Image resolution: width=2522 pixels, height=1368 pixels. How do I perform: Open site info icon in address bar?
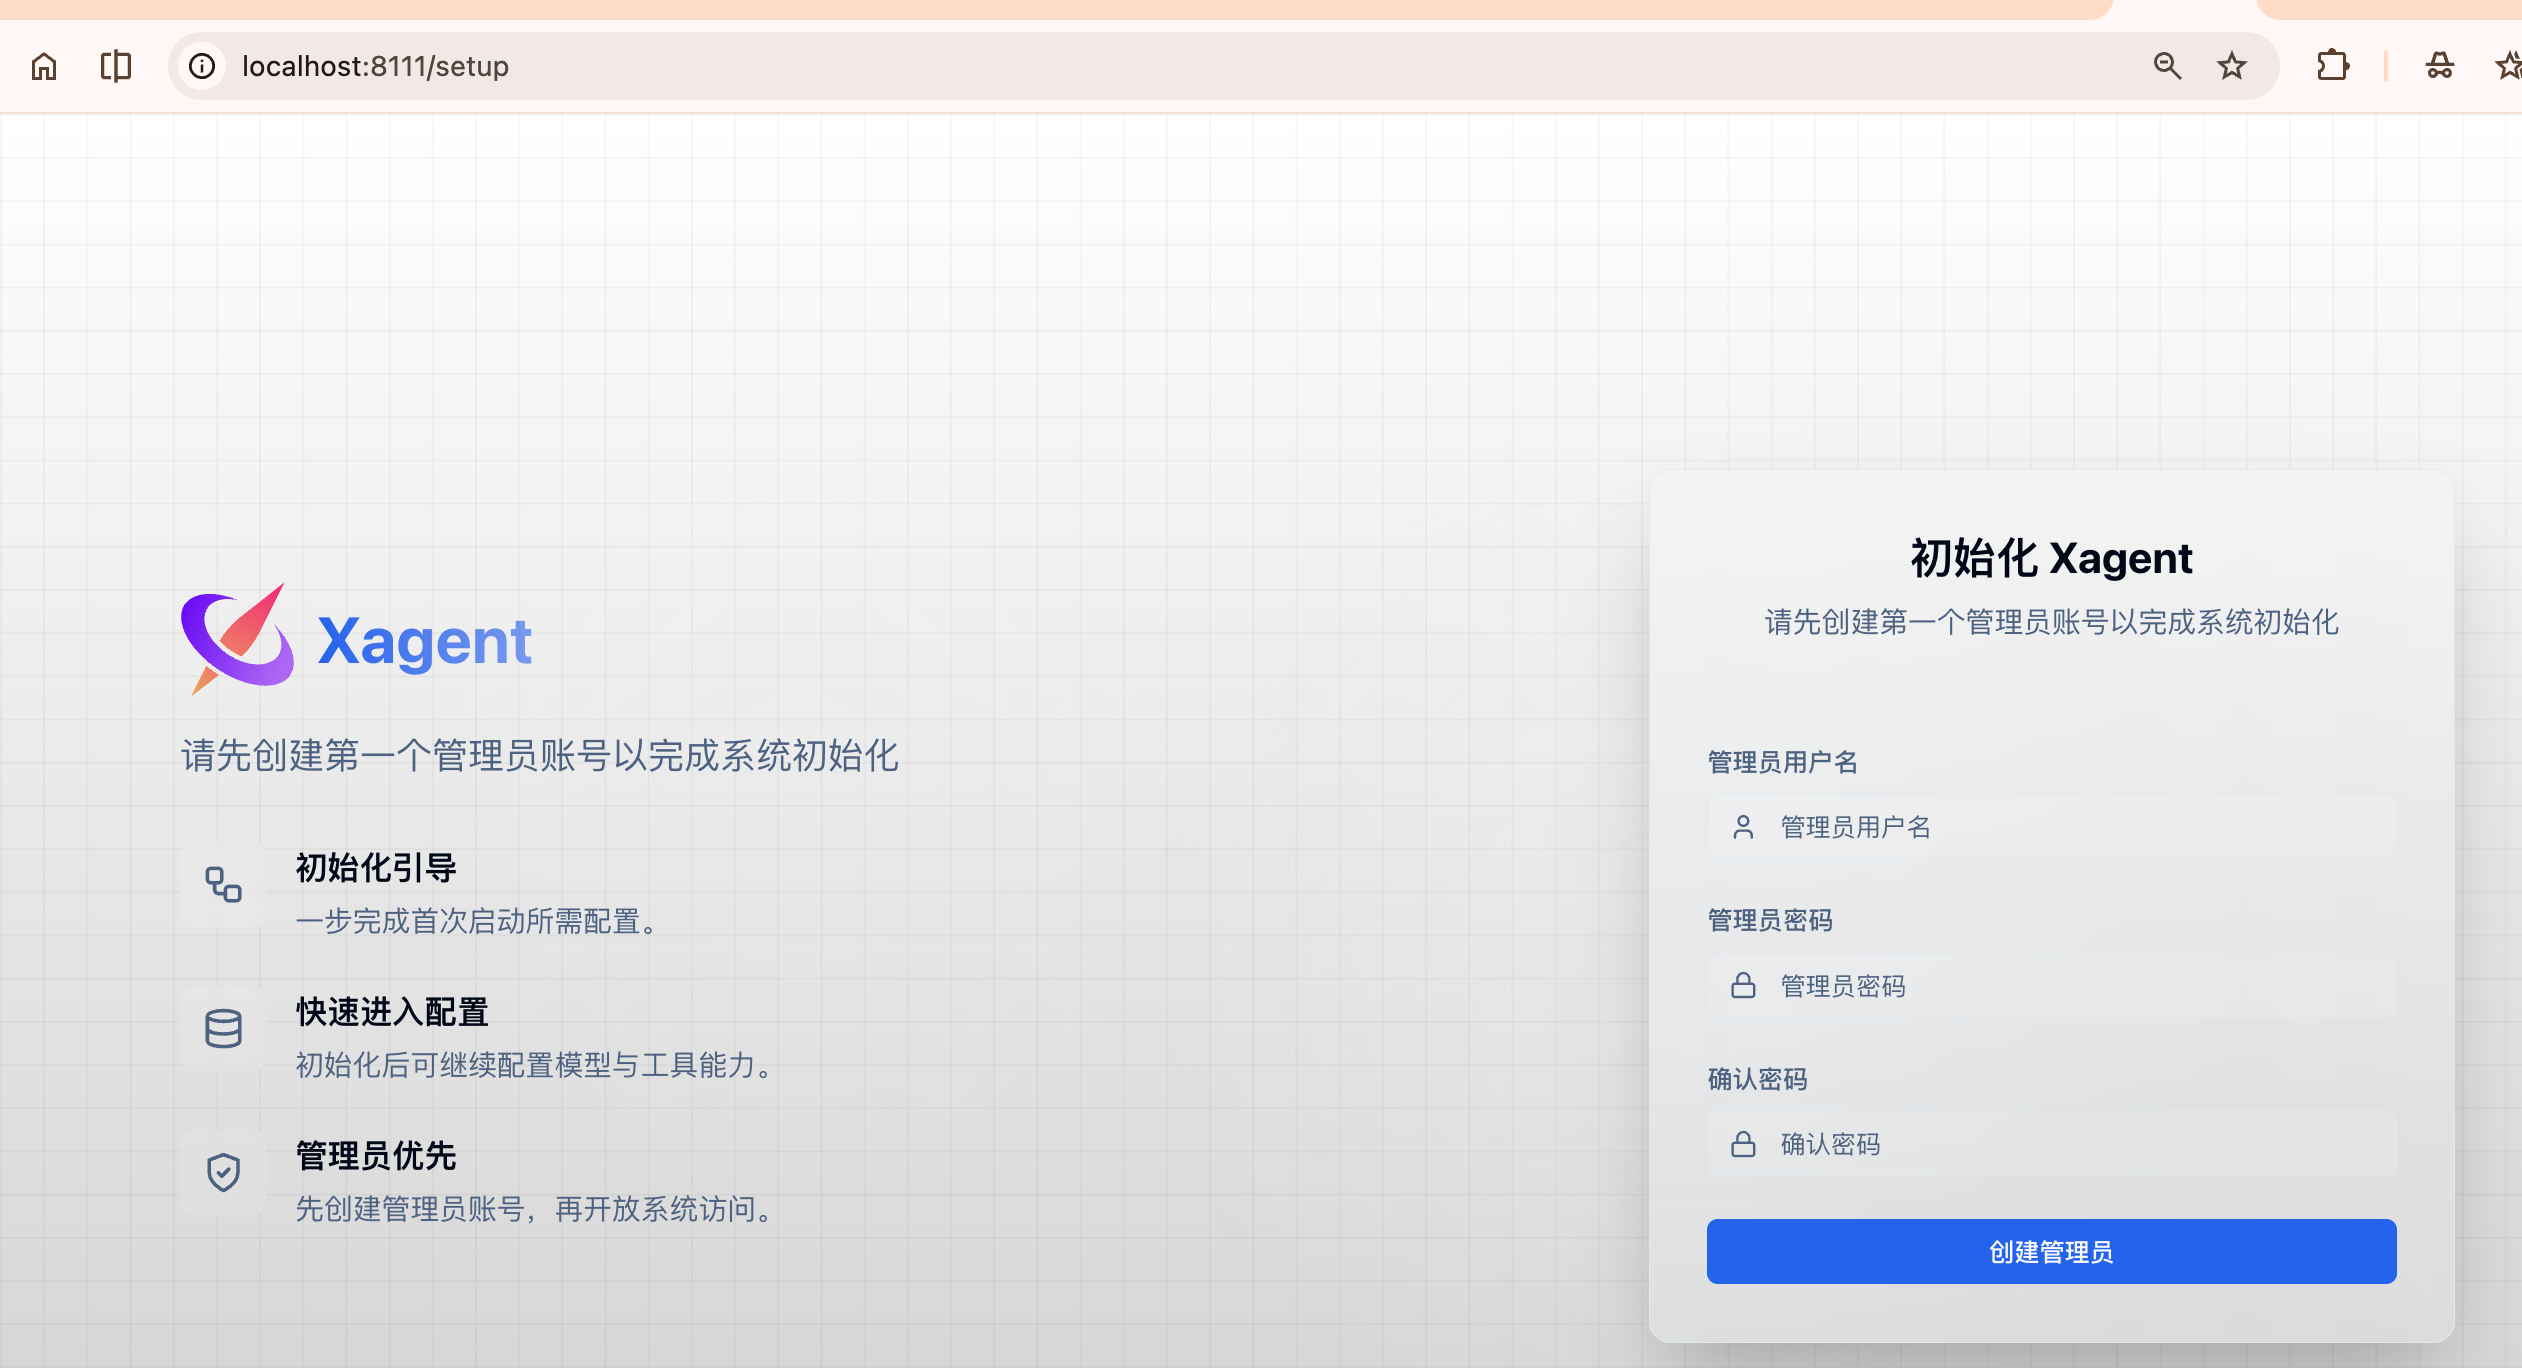[x=202, y=66]
